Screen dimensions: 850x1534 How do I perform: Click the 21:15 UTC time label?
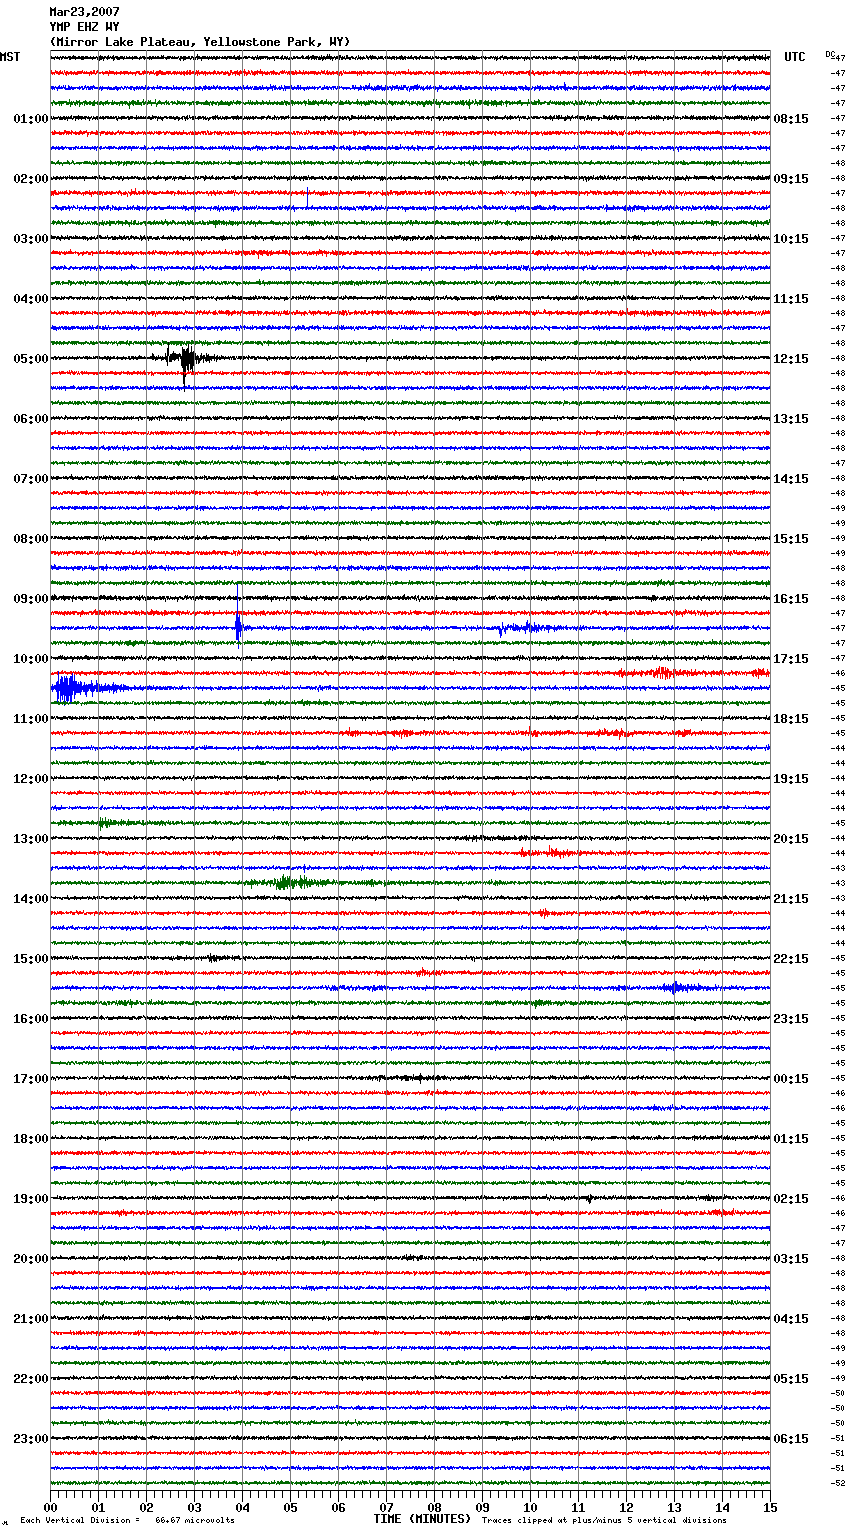tap(791, 899)
